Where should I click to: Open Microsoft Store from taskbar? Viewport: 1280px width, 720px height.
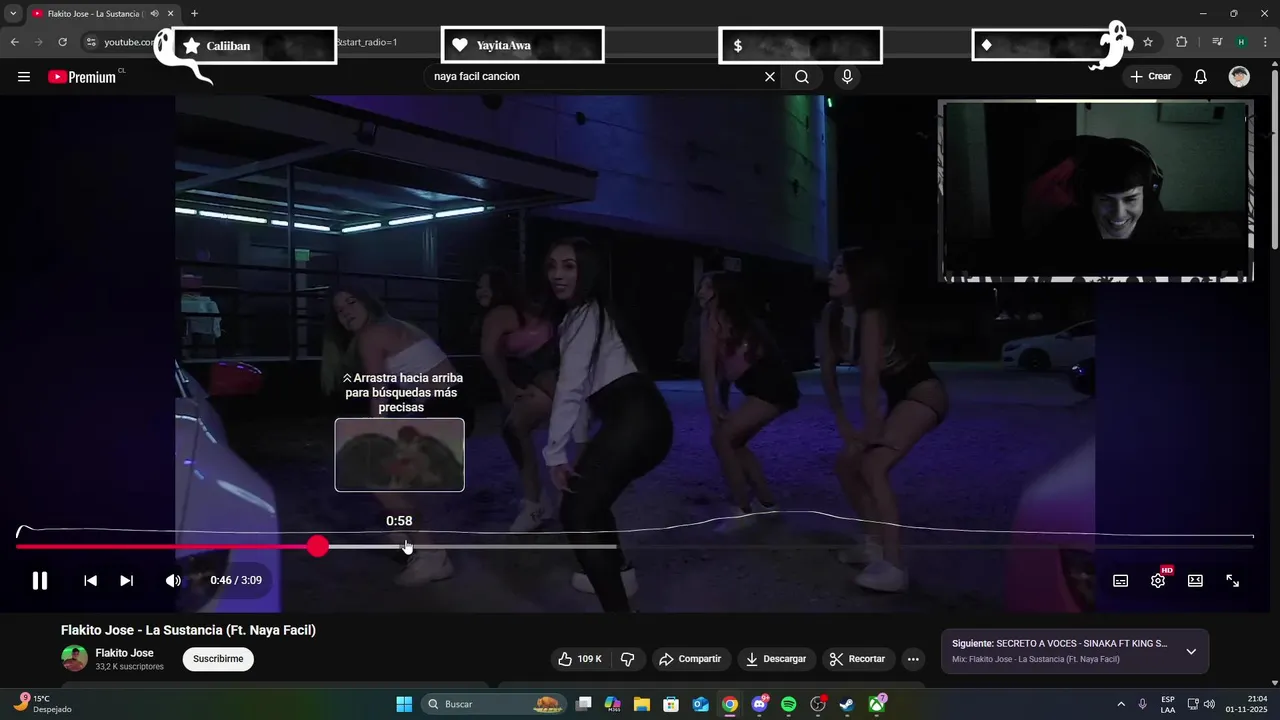(671, 704)
